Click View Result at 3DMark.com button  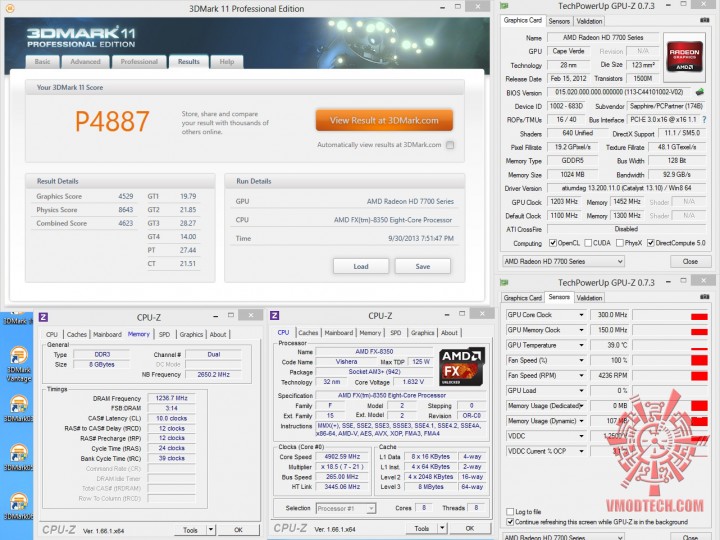click(384, 120)
